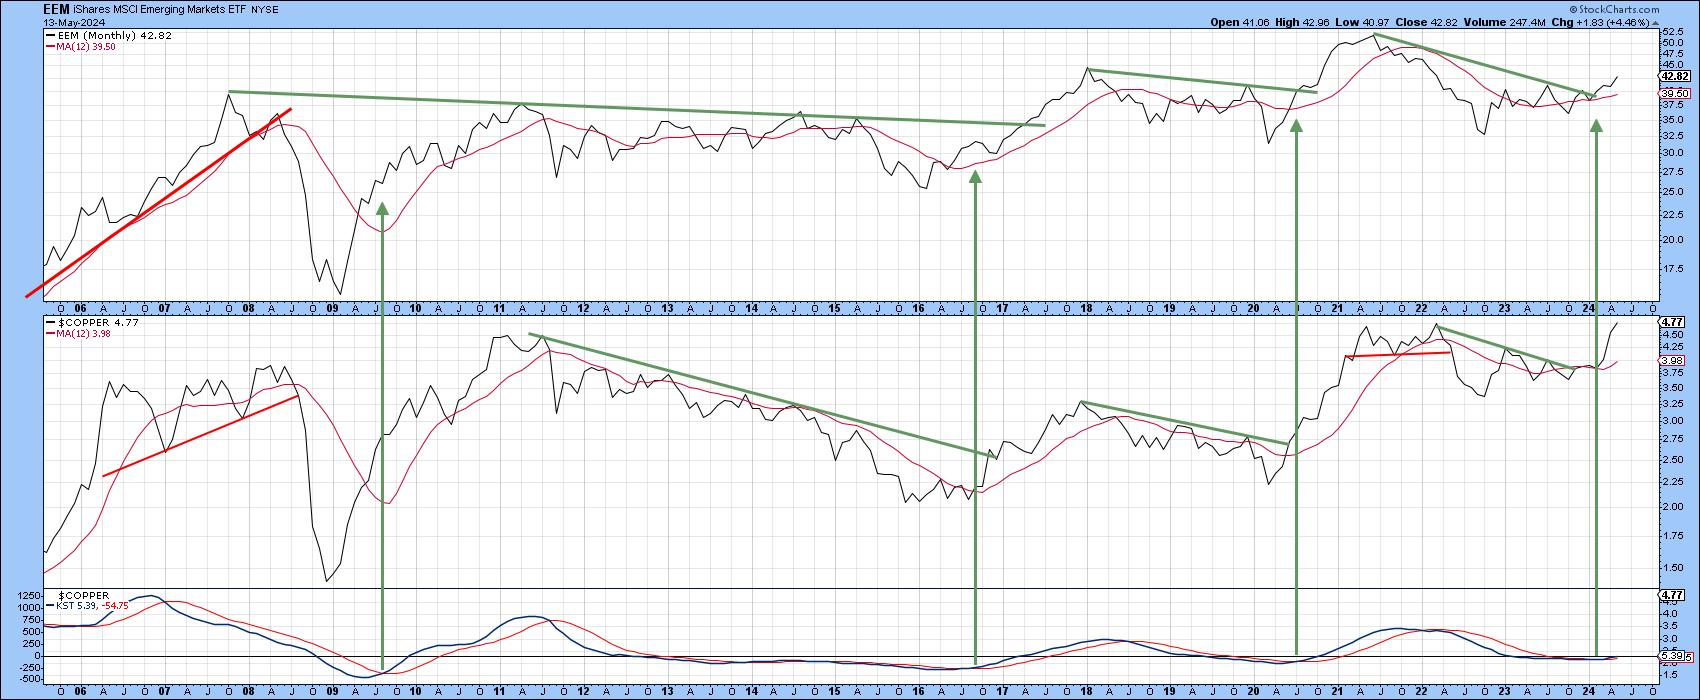Viewport: 1700px width, 700px height.
Task: Click the 20 year label on bottom axis
Action: click(x=1254, y=690)
